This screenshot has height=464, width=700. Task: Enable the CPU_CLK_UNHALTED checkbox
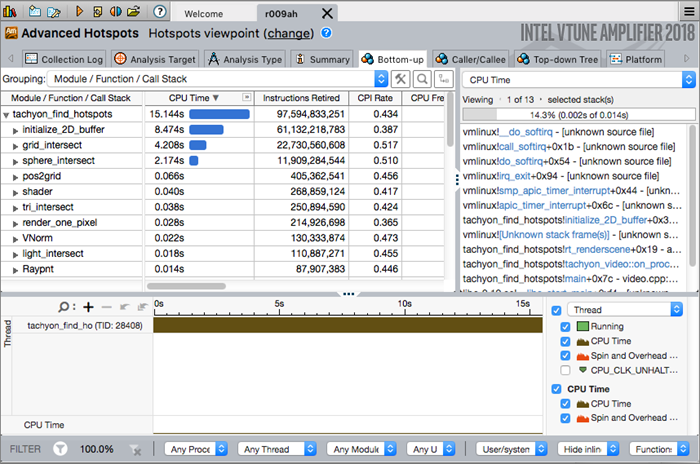click(568, 370)
